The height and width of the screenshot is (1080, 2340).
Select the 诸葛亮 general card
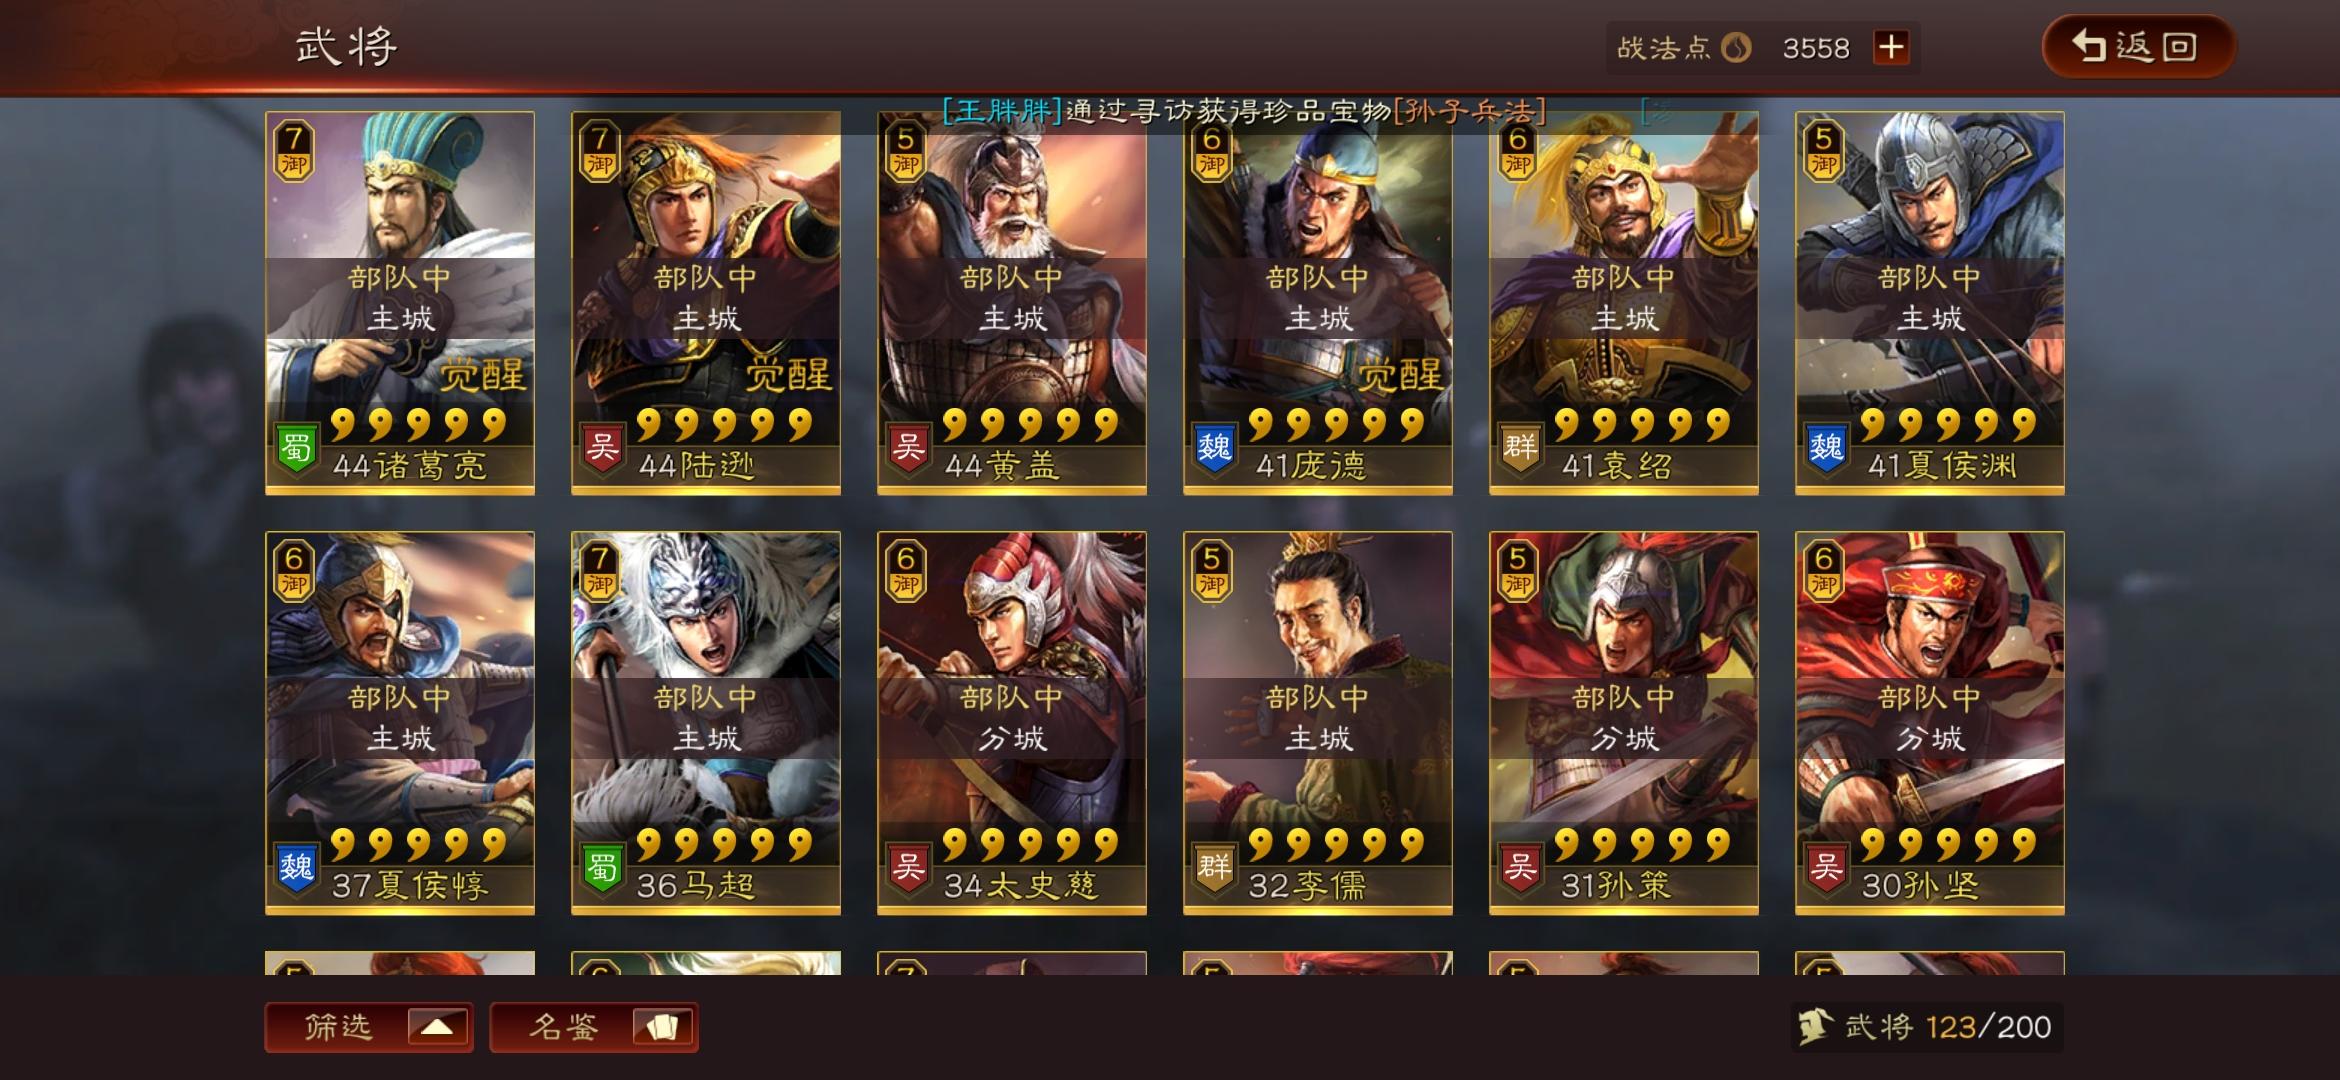400,303
